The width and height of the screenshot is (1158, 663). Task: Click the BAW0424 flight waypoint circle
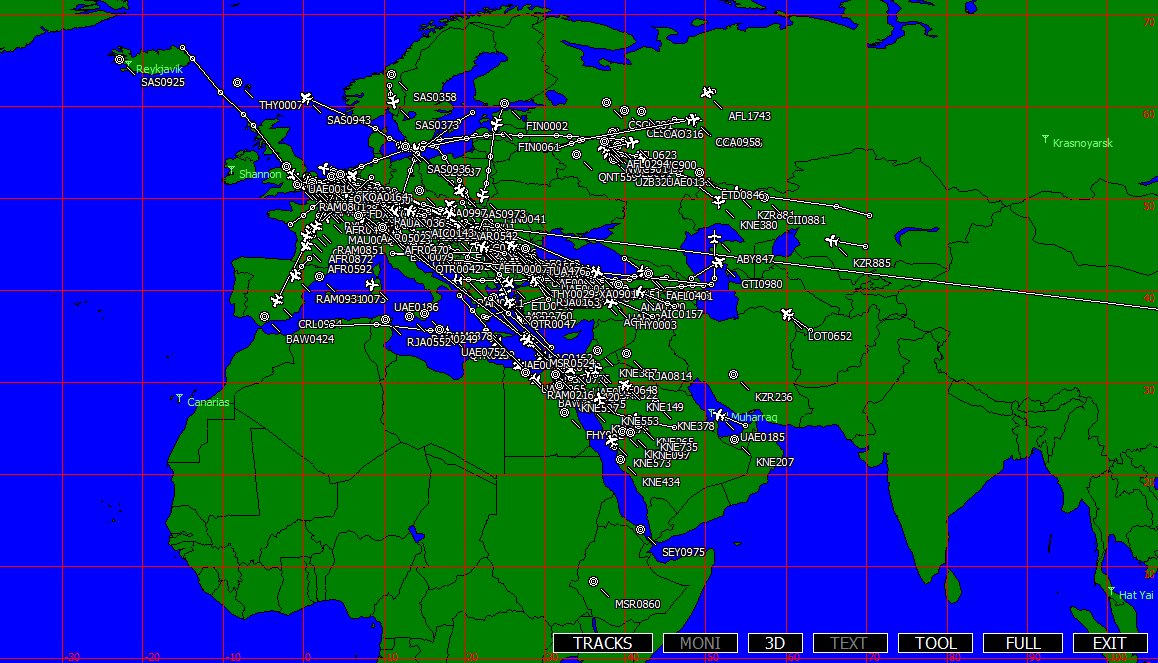[x=264, y=317]
